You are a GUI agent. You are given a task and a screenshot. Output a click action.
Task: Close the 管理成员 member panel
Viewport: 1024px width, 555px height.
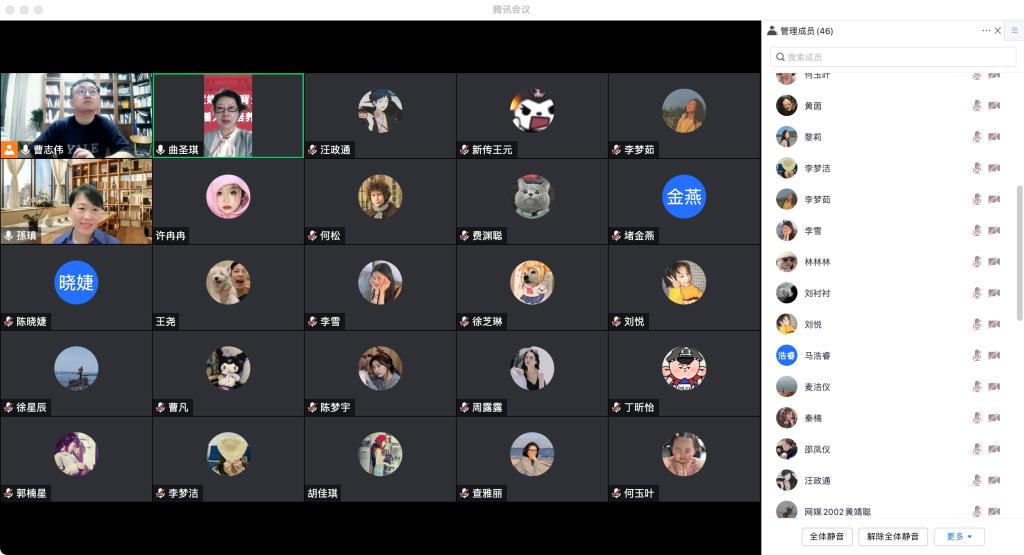click(998, 31)
